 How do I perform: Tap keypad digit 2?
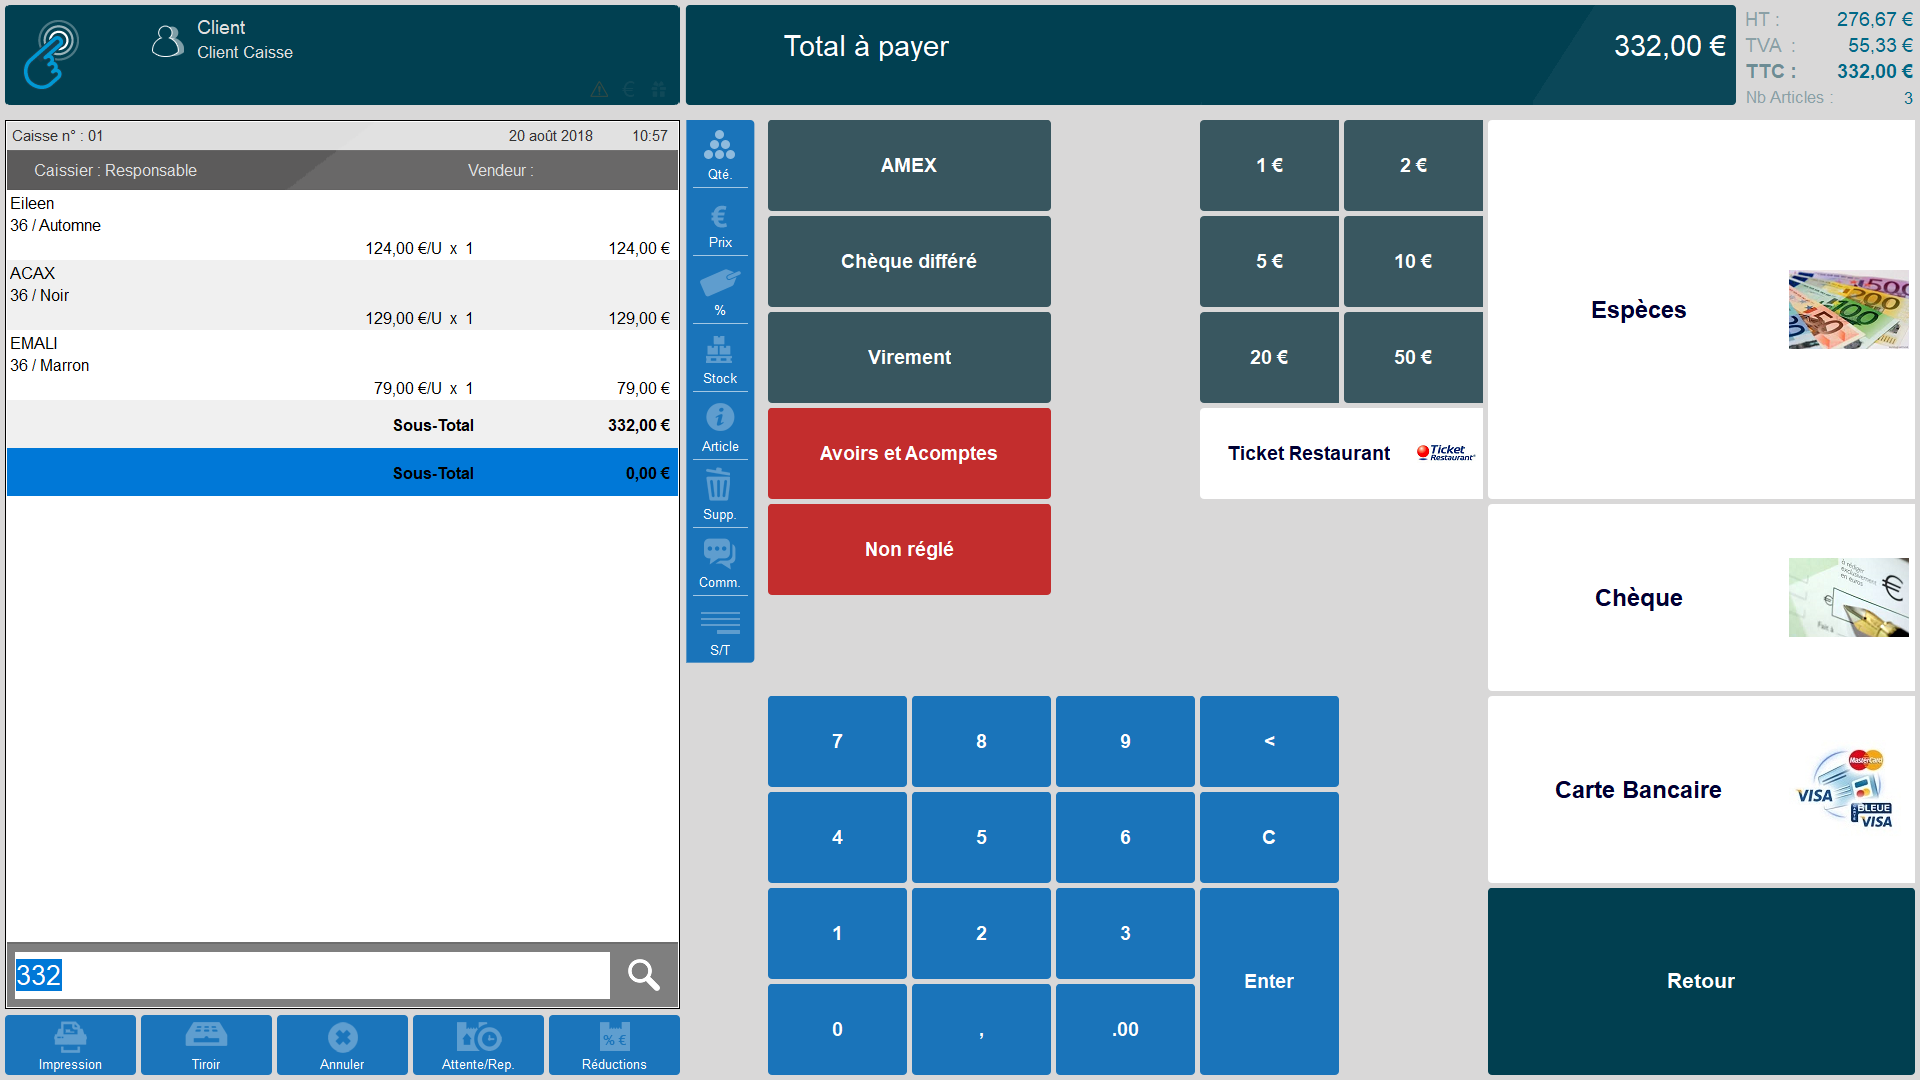(x=981, y=933)
